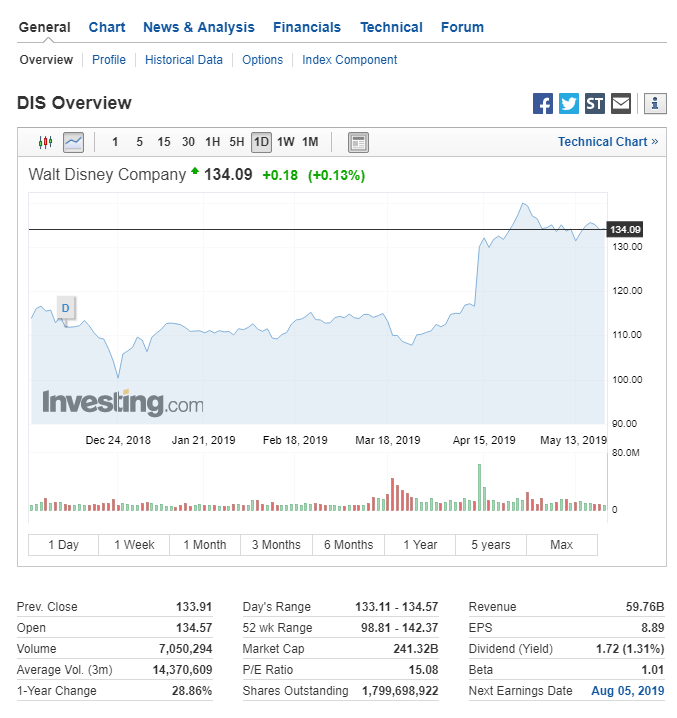Screen dimensions: 677x718
Task: Select the Overview sub-tab
Action: (x=46, y=60)
